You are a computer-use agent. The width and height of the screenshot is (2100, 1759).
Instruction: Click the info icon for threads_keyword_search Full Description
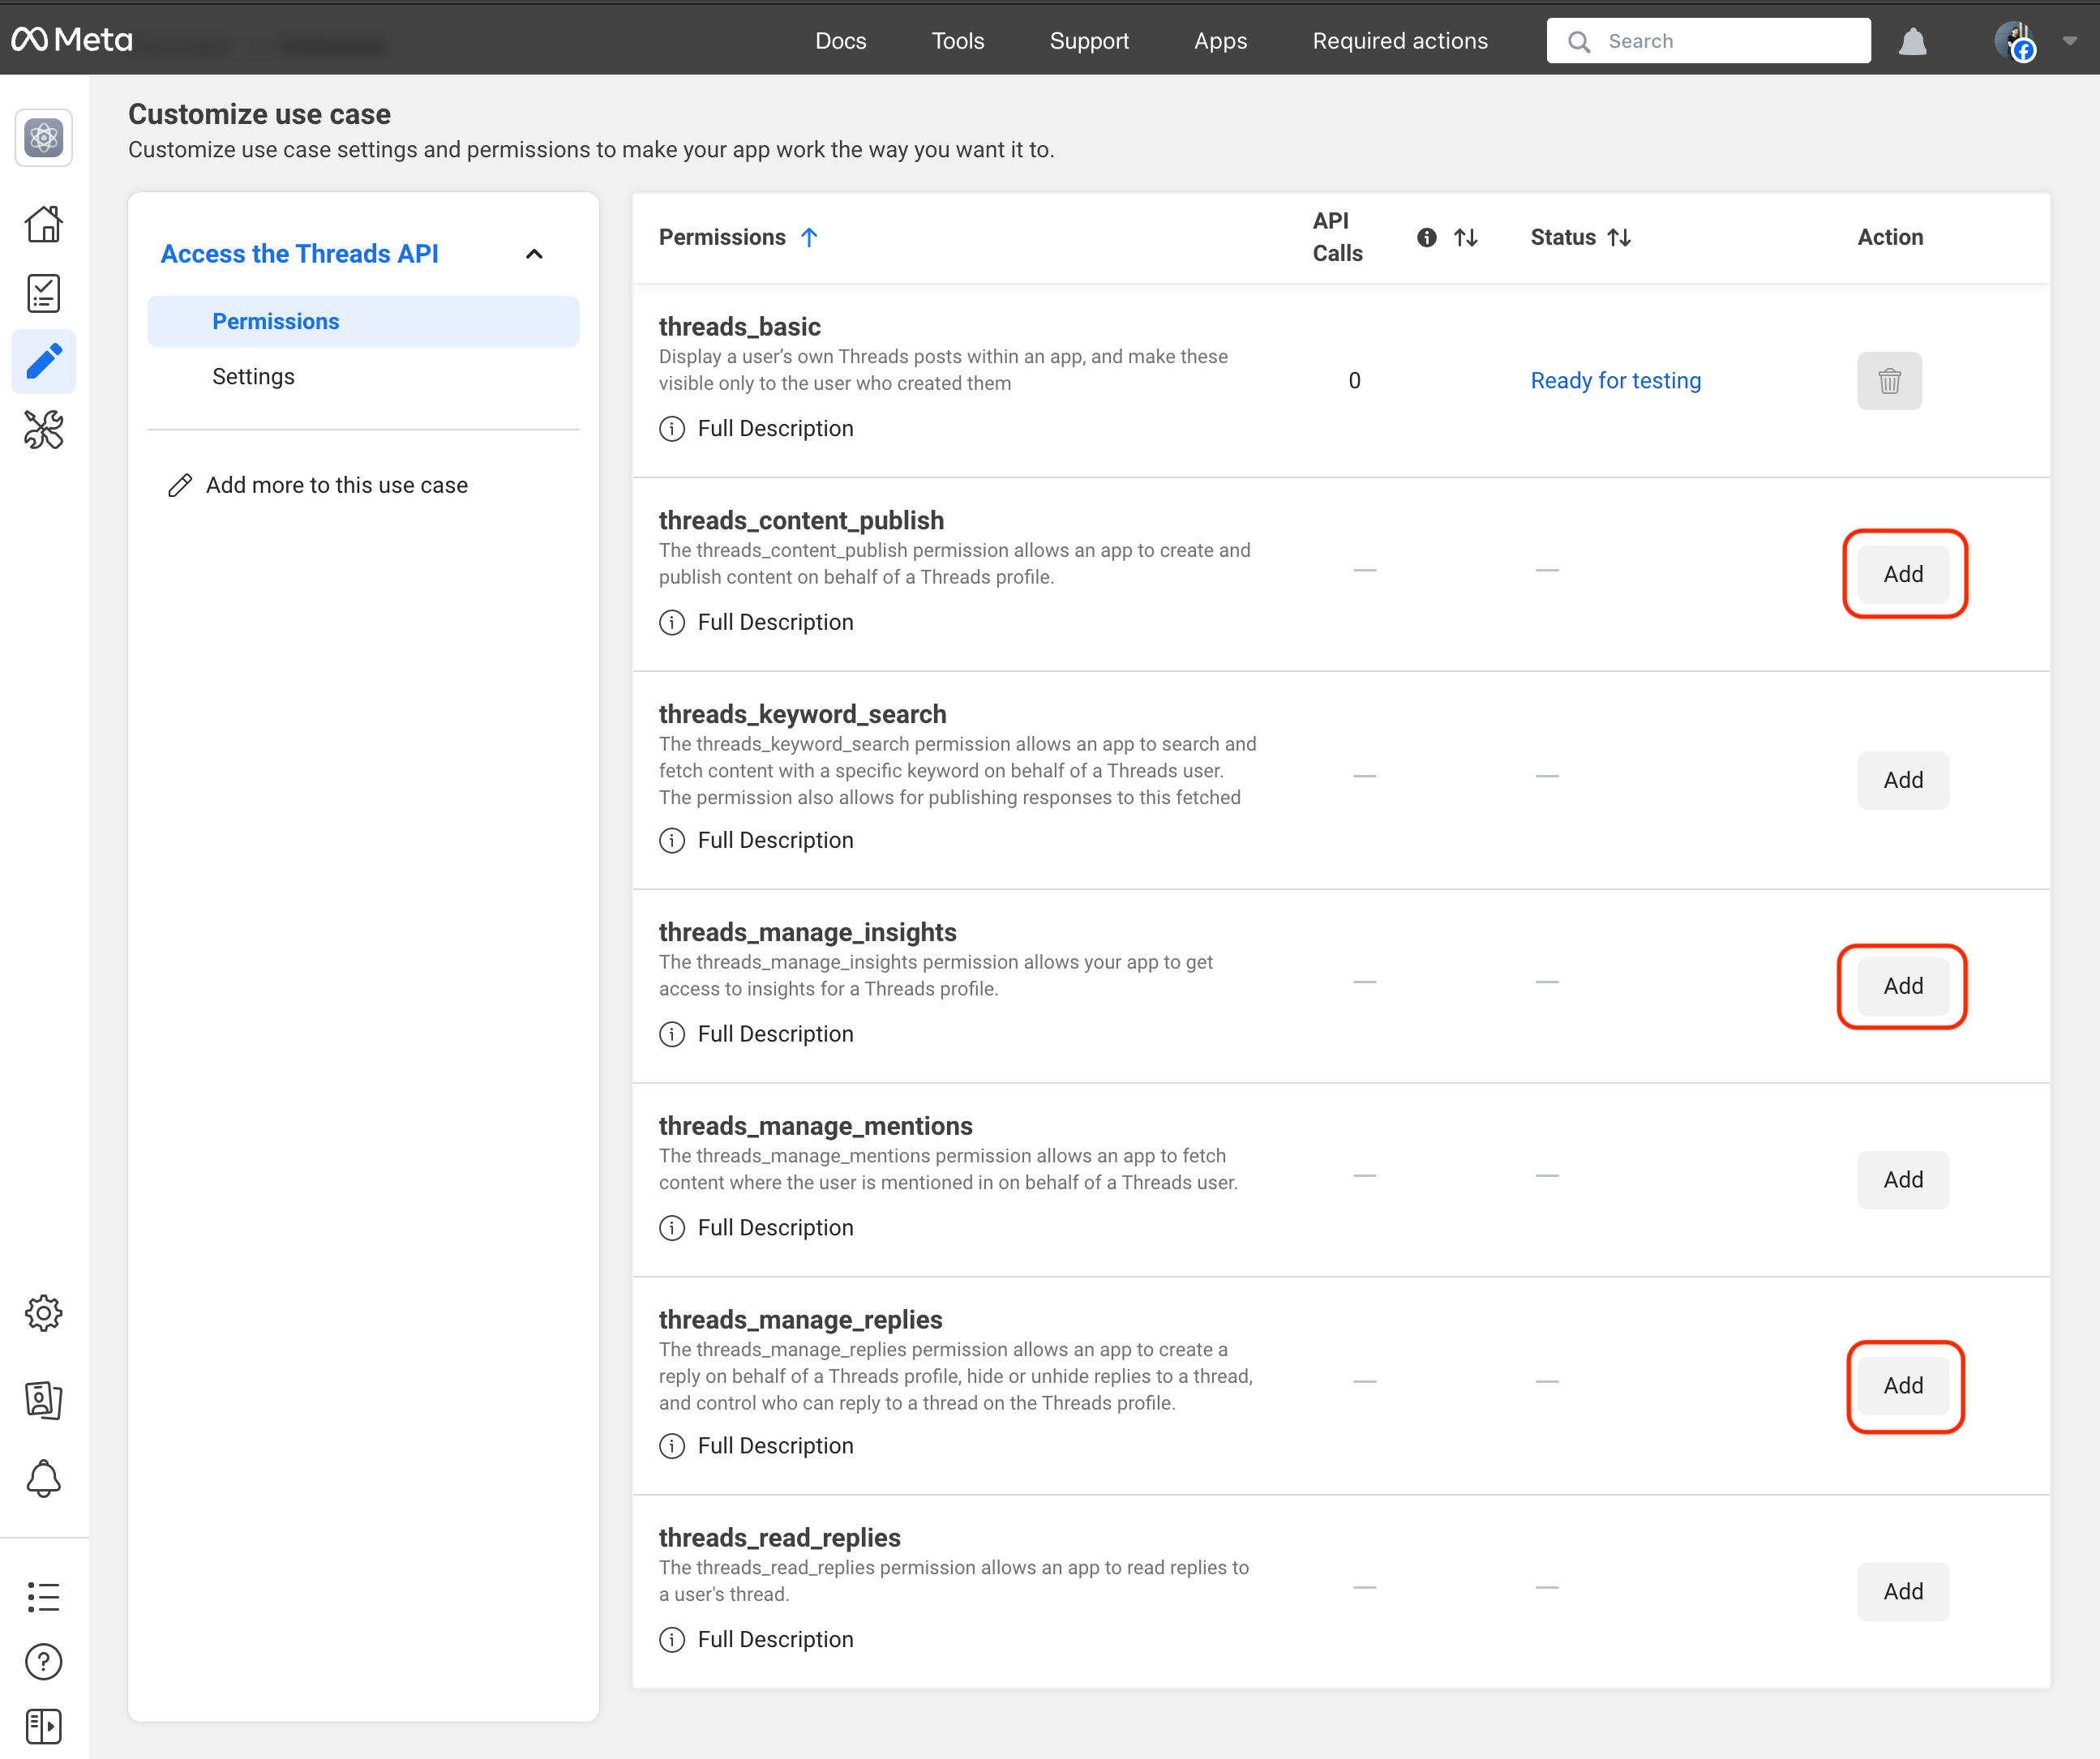[672, 841]
